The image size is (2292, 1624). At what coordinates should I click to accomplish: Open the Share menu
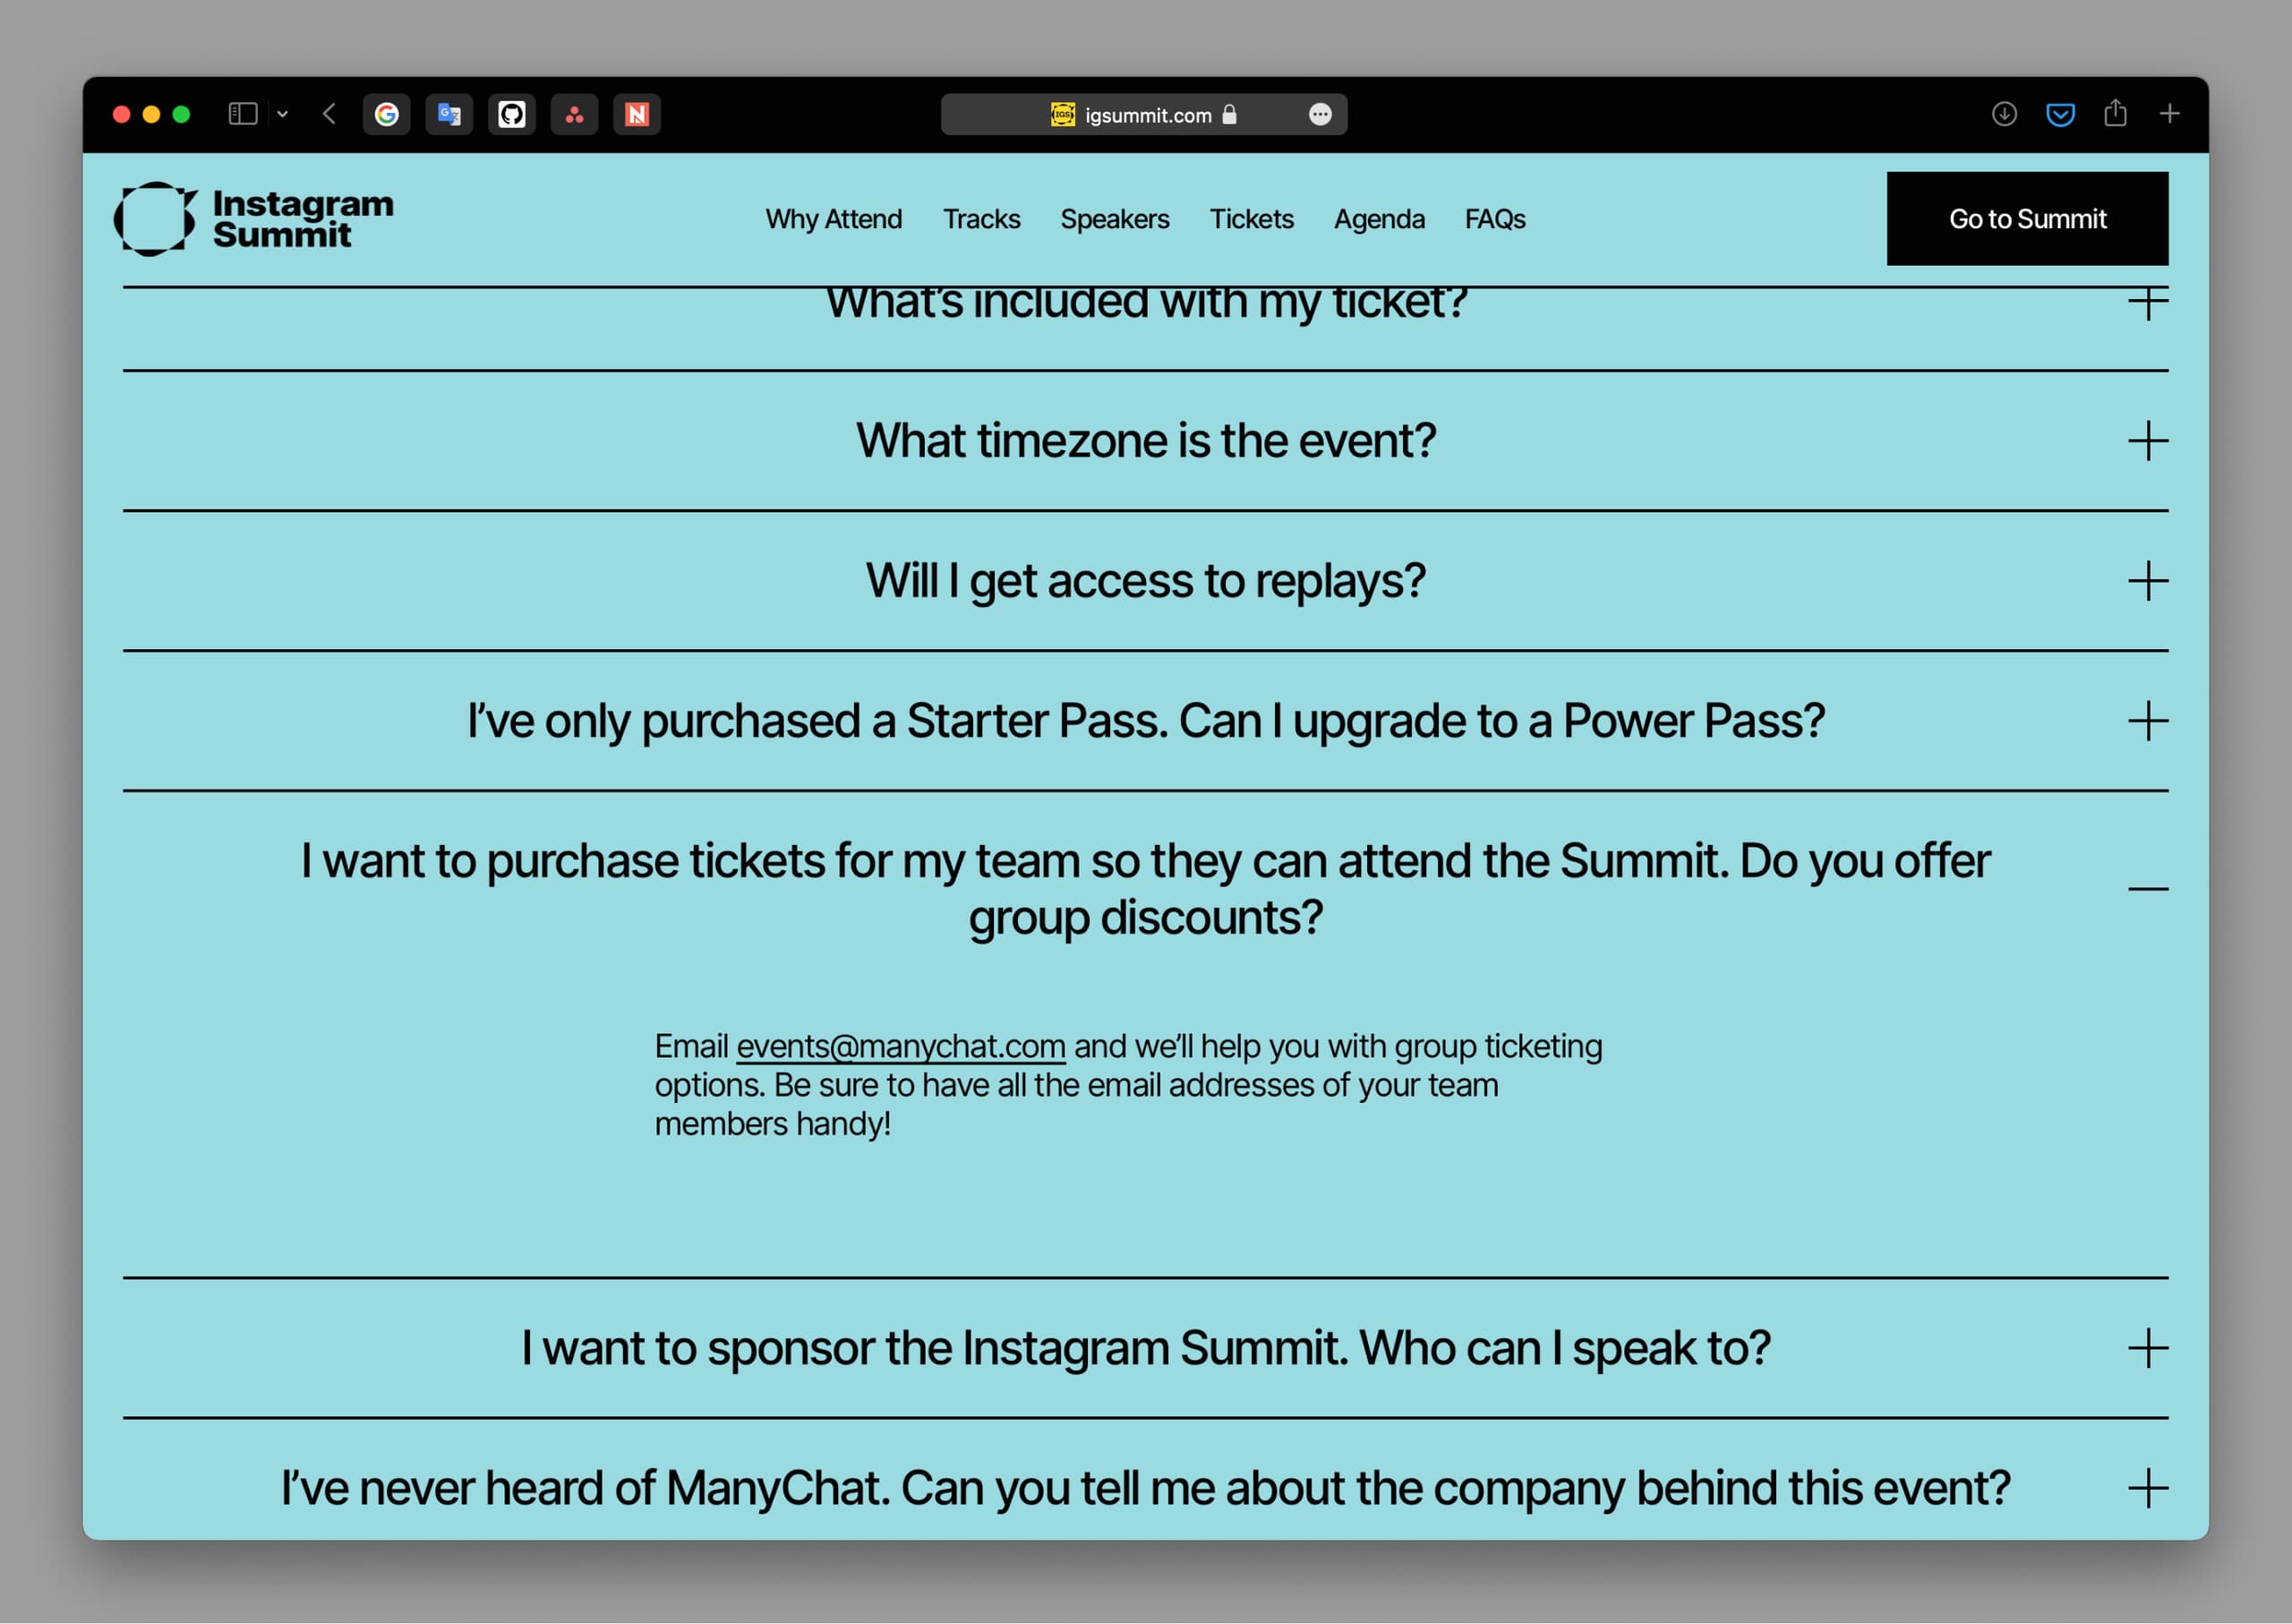2115,113
